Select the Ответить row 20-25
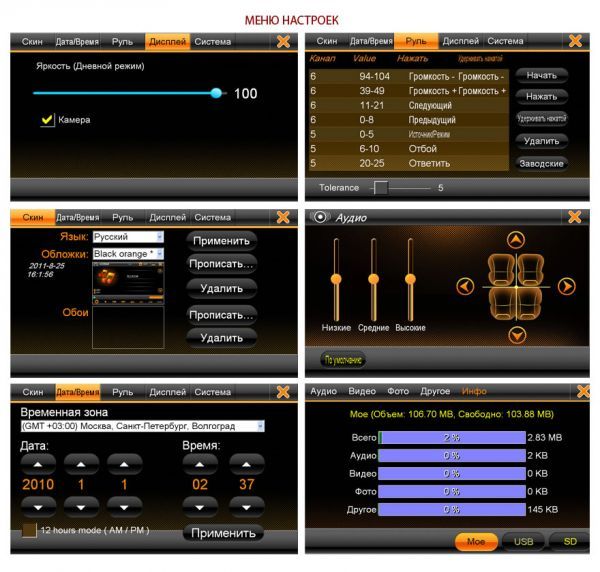The width and height of the screenshot is (600, 572). click(x=409, y=163)
